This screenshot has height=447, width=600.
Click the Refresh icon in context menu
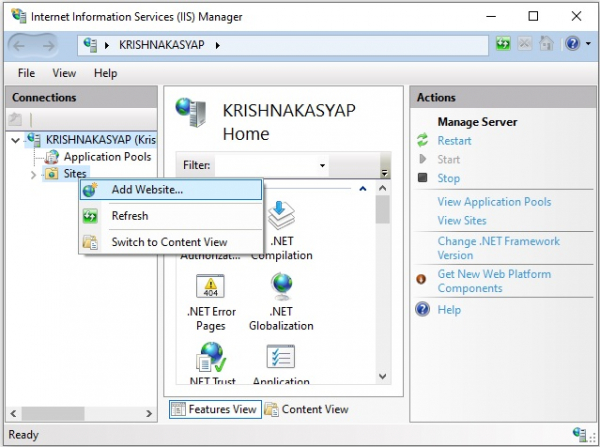[90, 216]
